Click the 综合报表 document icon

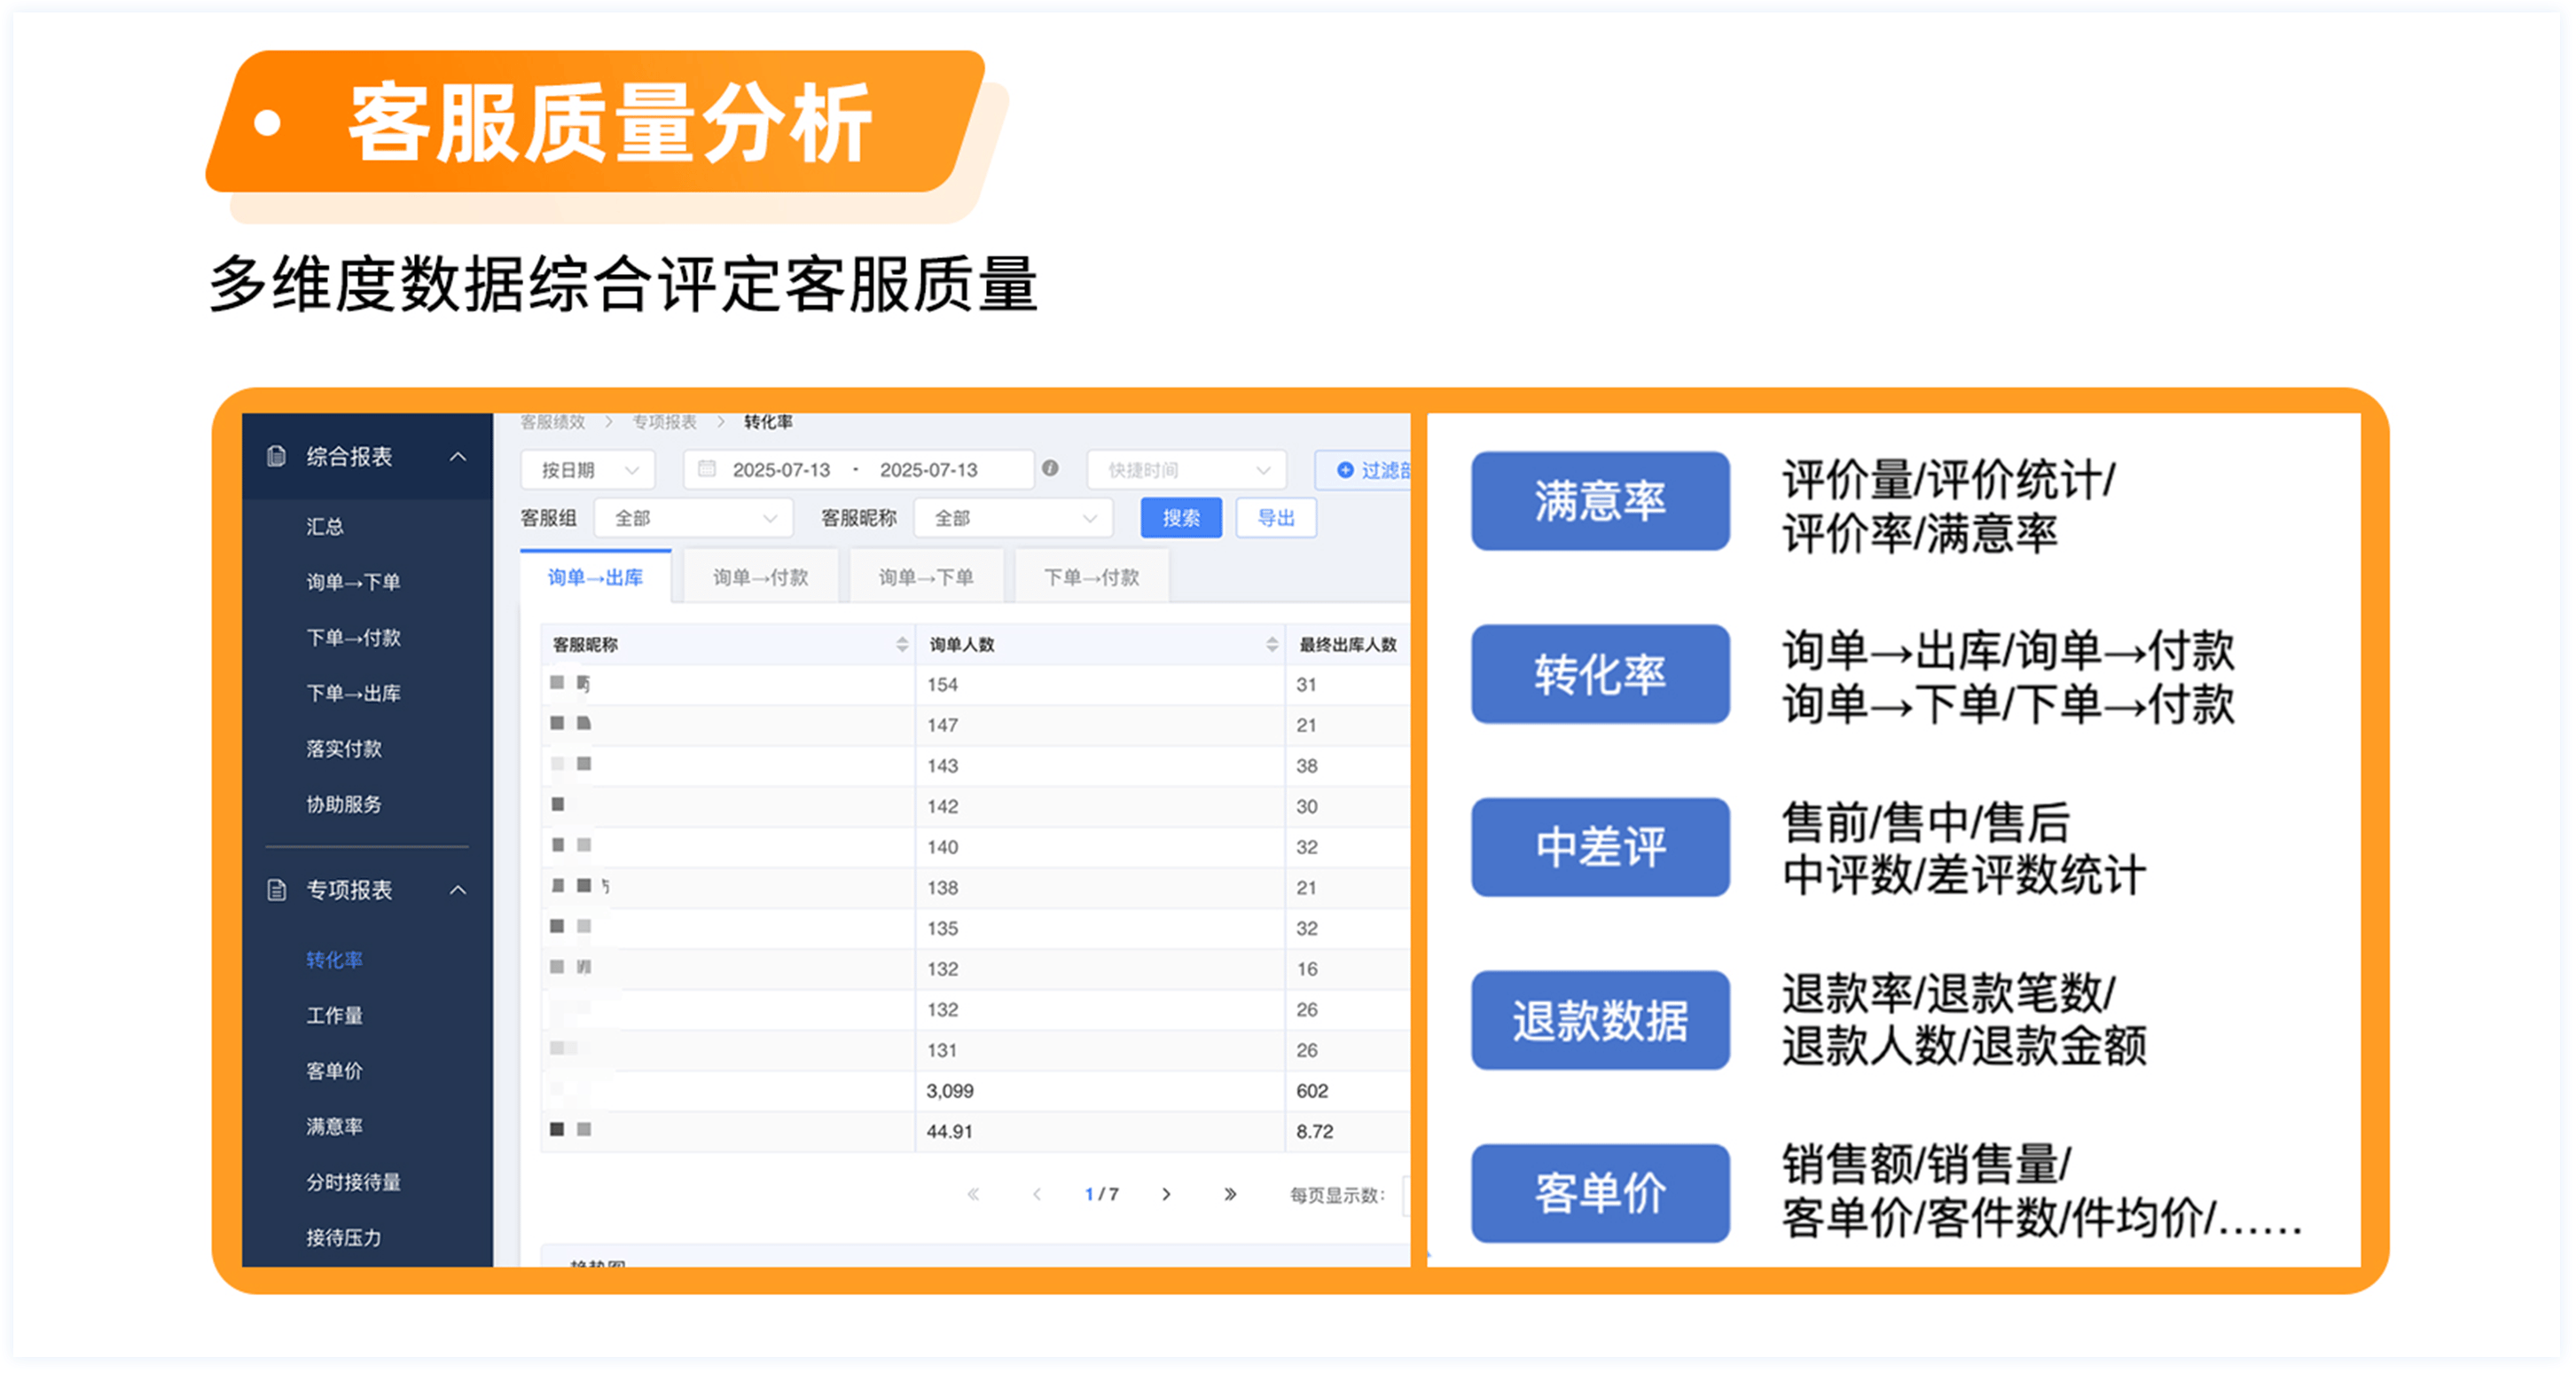(277, 457)
